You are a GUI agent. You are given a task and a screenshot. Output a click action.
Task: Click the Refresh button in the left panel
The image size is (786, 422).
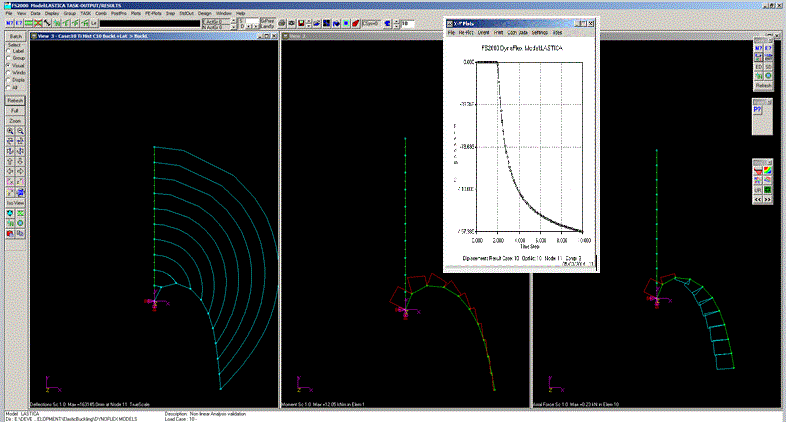(x=15, y=100)
